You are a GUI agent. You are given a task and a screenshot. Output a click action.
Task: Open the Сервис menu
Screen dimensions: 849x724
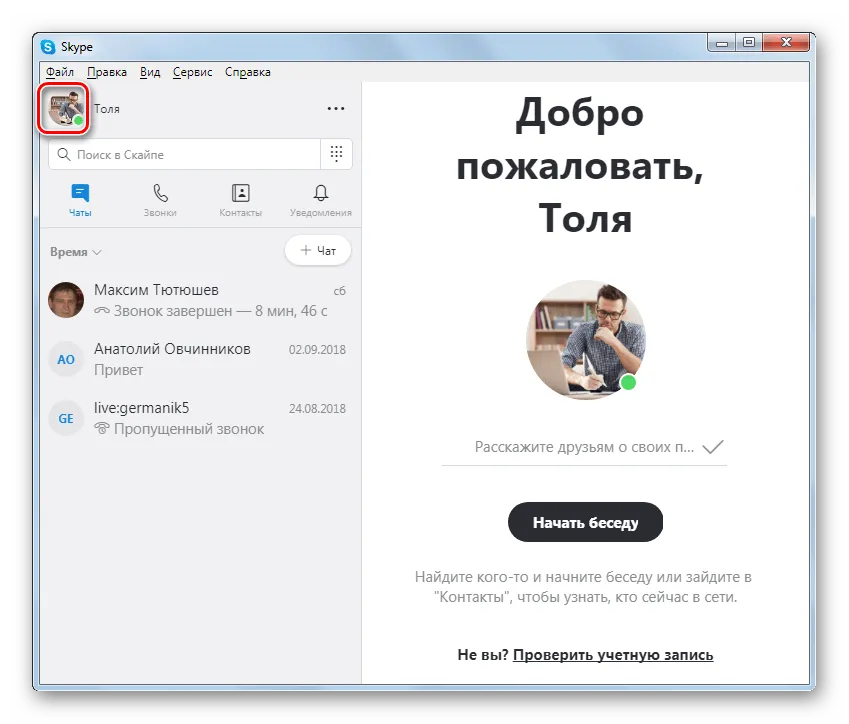click(192, 72)
